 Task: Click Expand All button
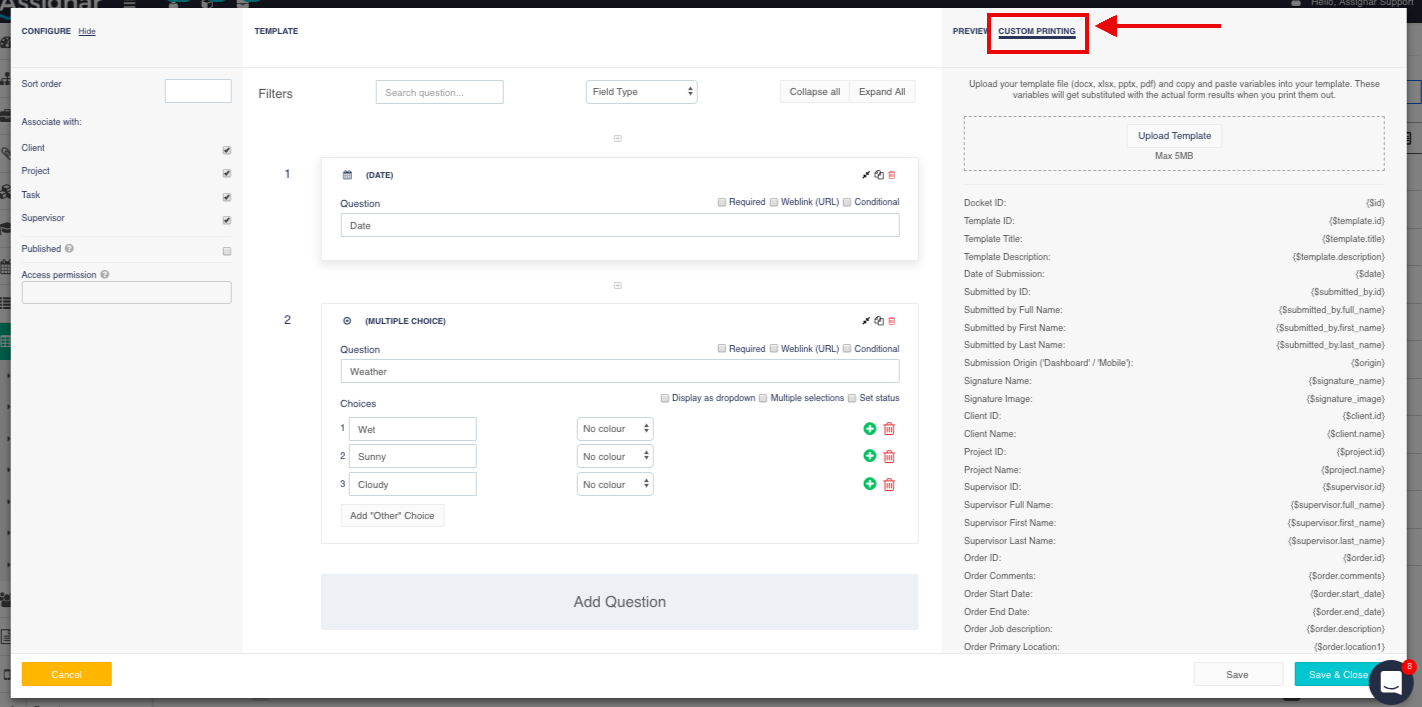point(882,92)
